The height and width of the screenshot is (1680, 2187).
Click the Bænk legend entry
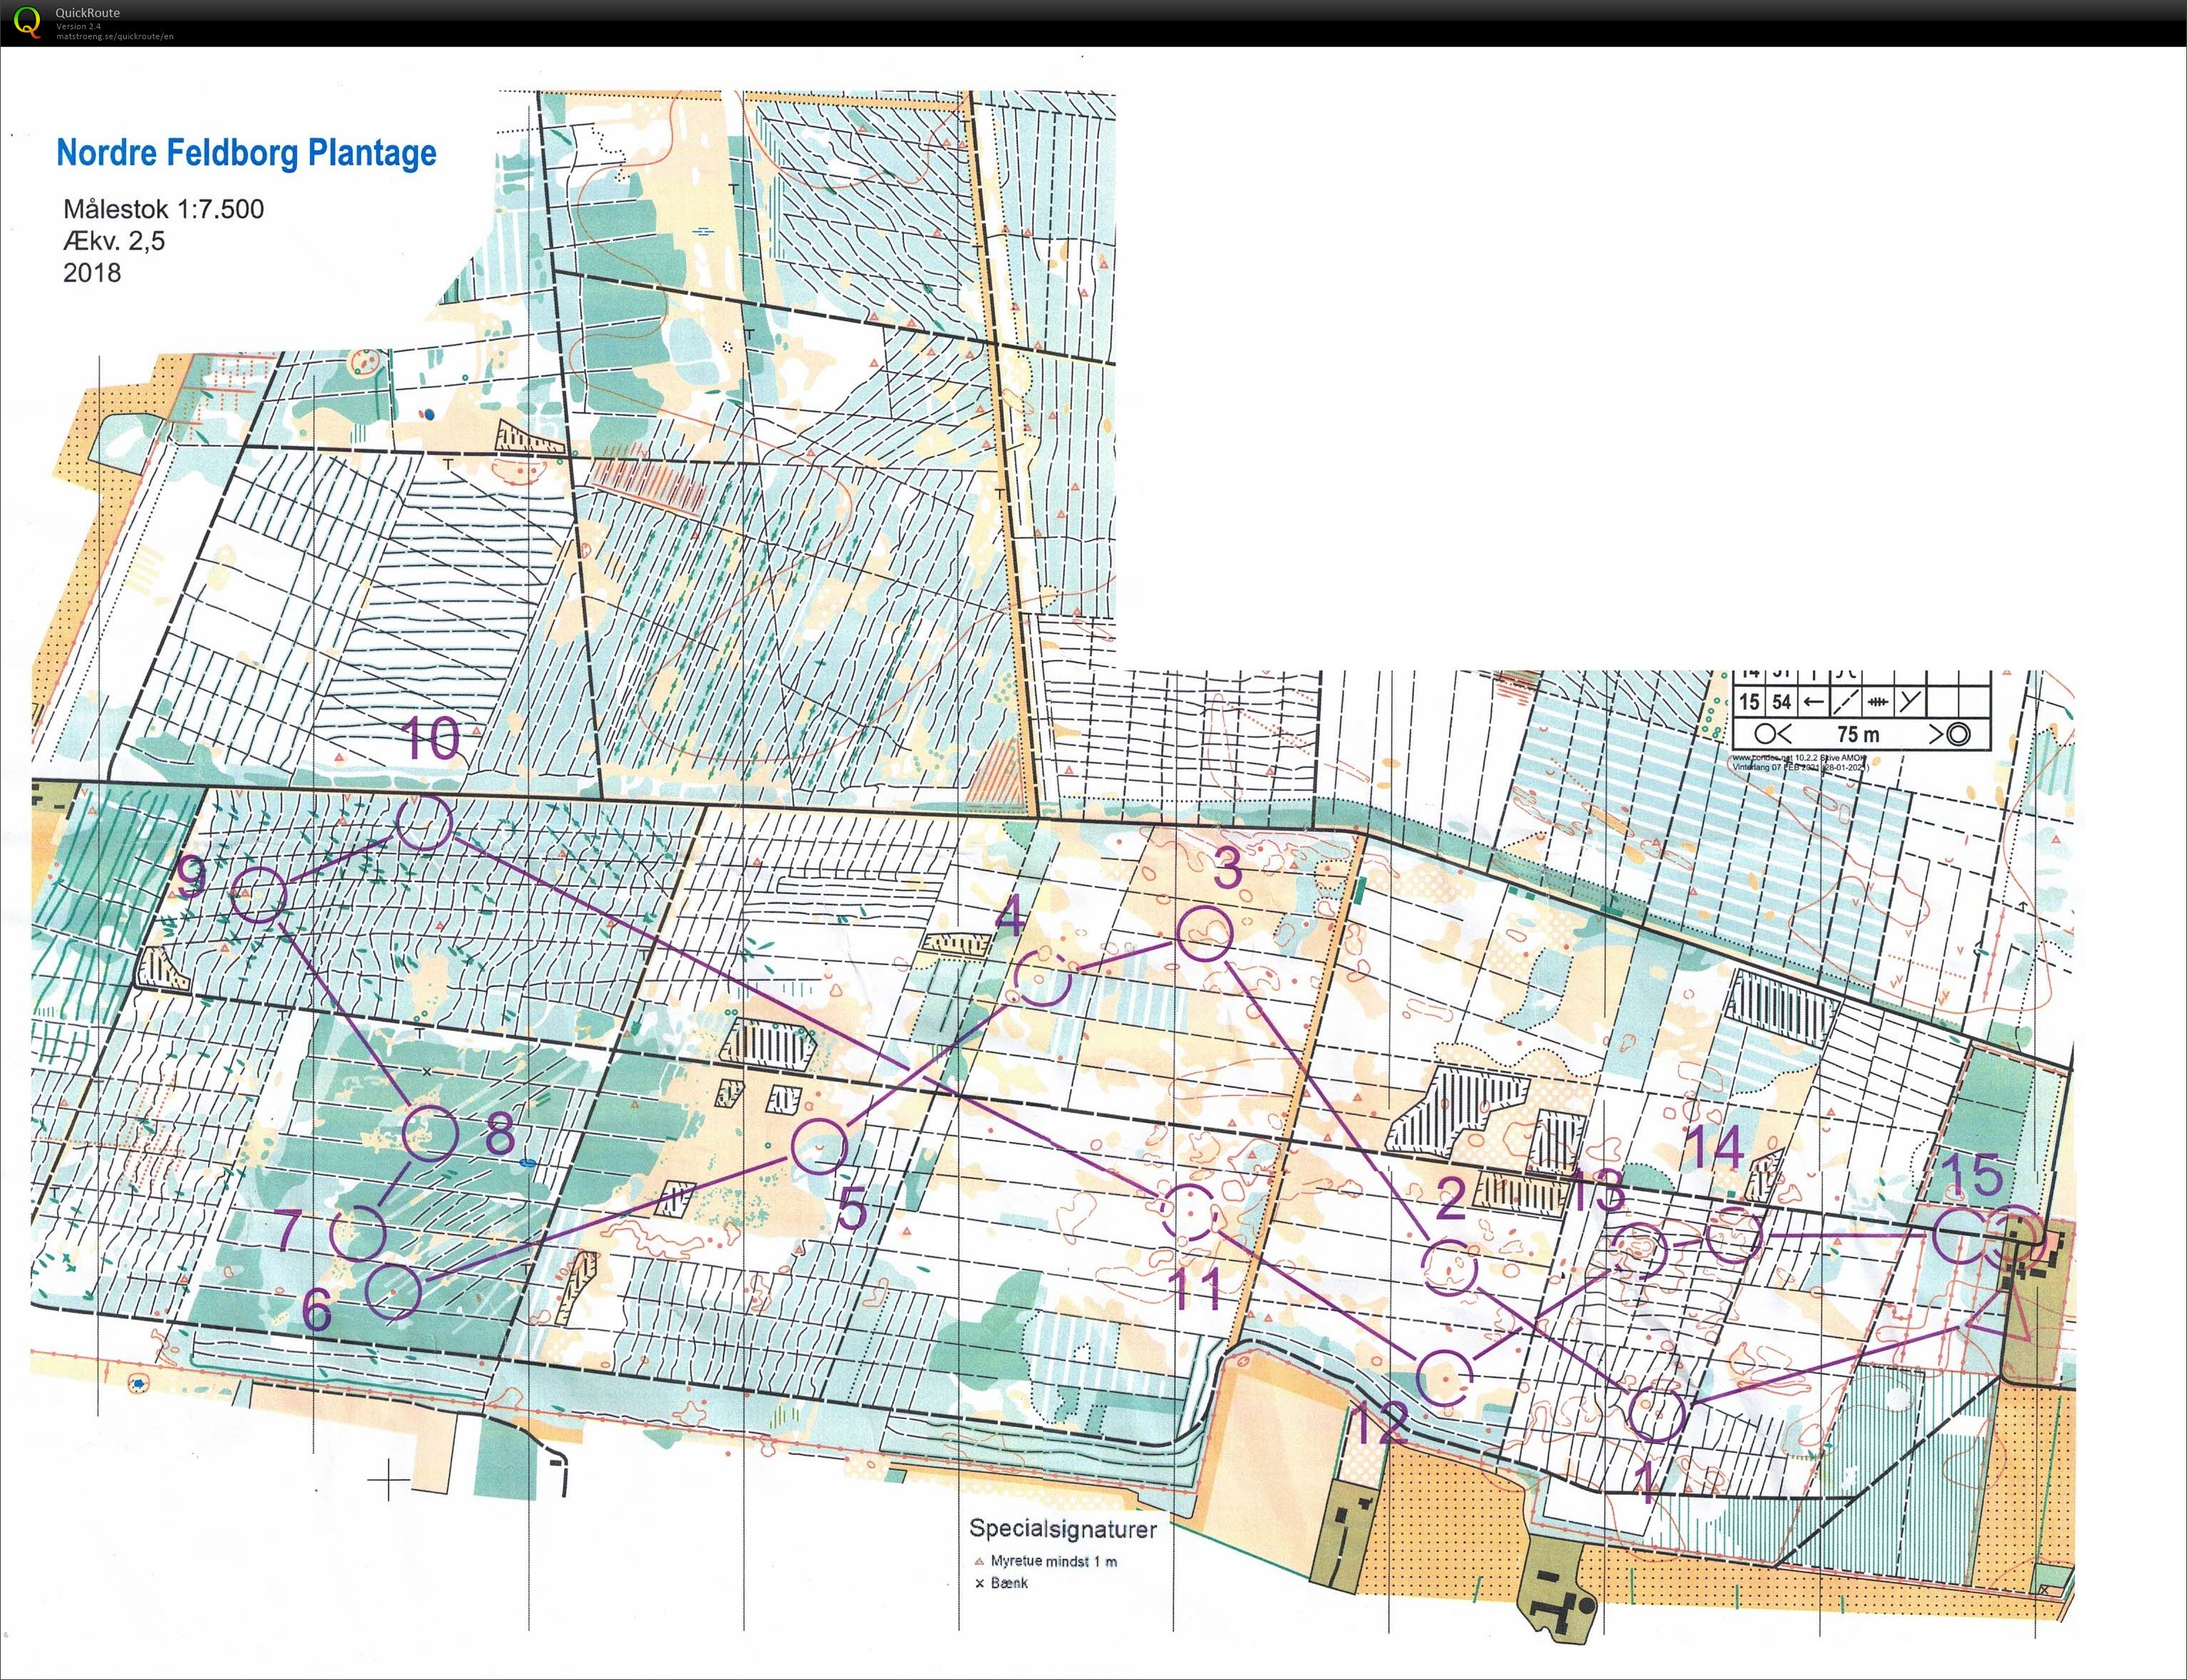tap(1001, 1583)
